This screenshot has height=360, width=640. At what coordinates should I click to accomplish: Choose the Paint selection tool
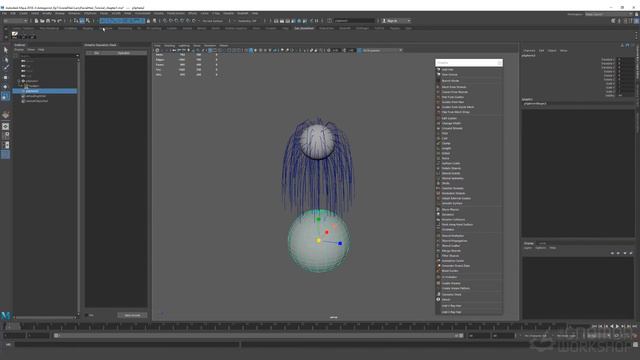click(x=5, y=68)
